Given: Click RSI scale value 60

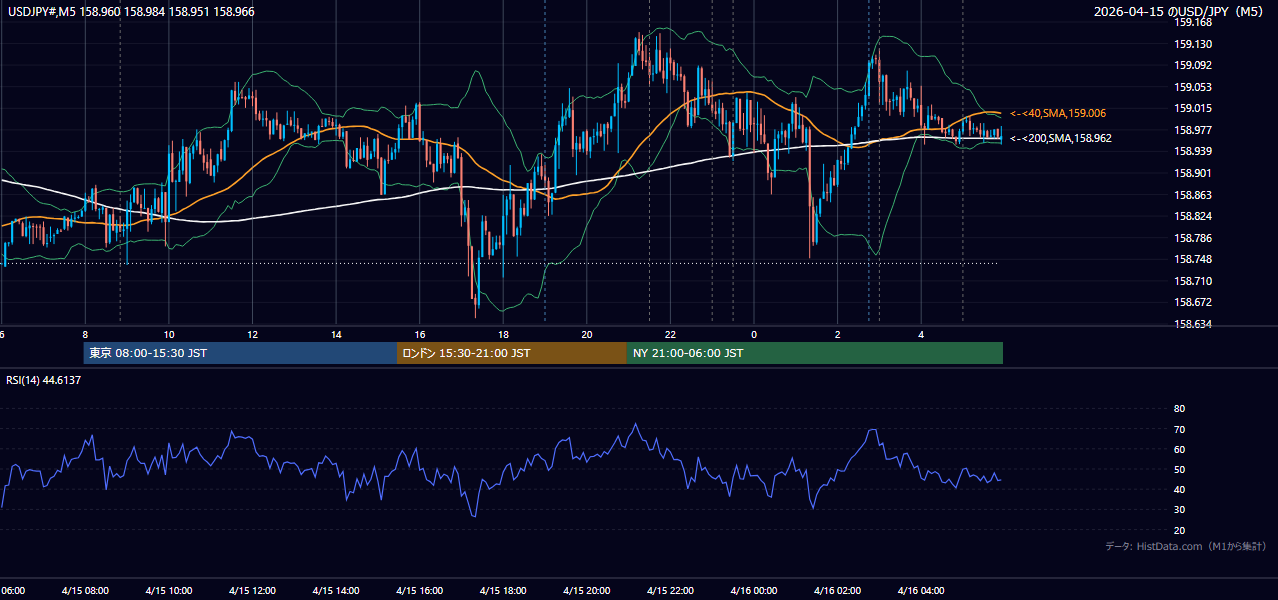Looking at the screenshot, I should click(x=1179, y=450).
